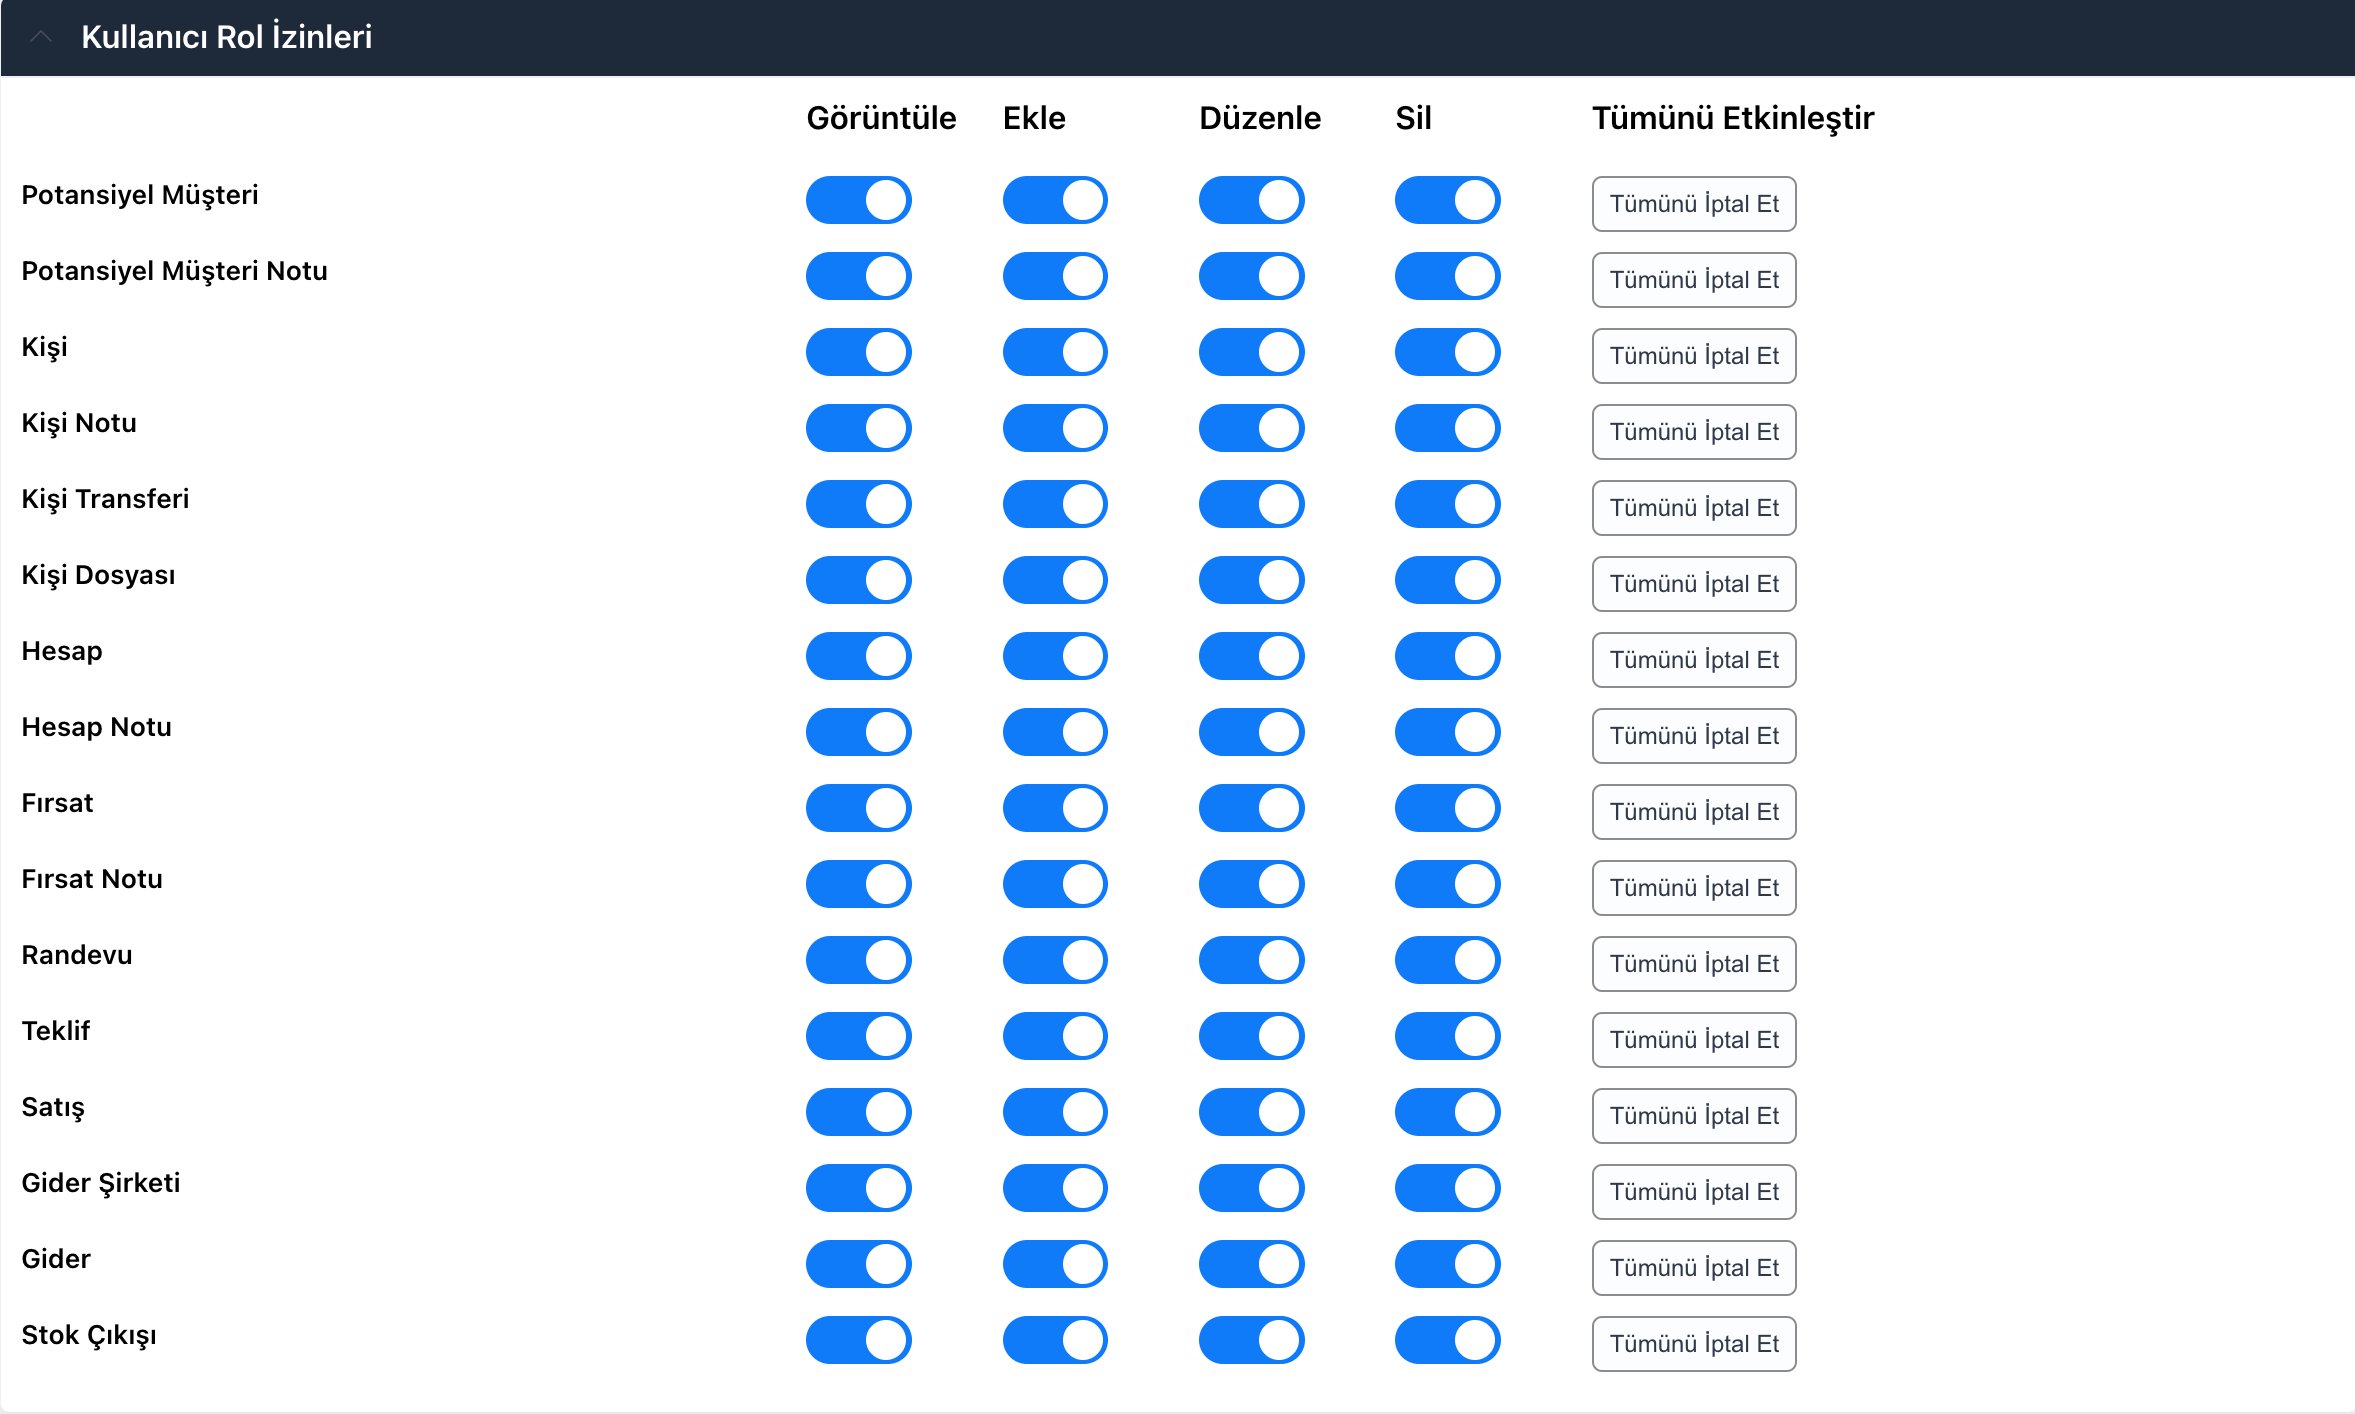
Task: Toggle Ekle for Potansiyel Müşteri
Action: pyautogui.click(x=1055, y=200)
